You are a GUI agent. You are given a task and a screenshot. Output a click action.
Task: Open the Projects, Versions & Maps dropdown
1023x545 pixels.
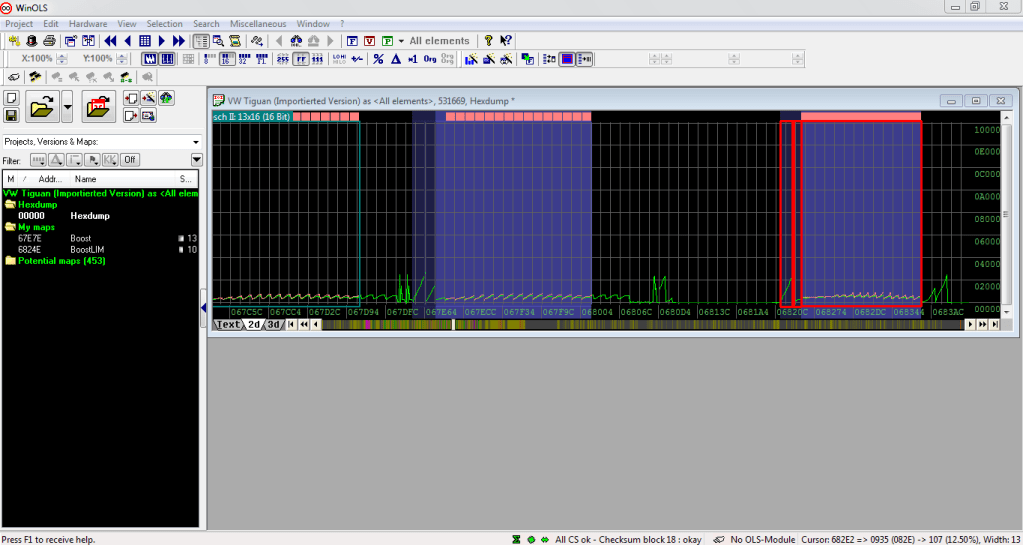(196, 142)
